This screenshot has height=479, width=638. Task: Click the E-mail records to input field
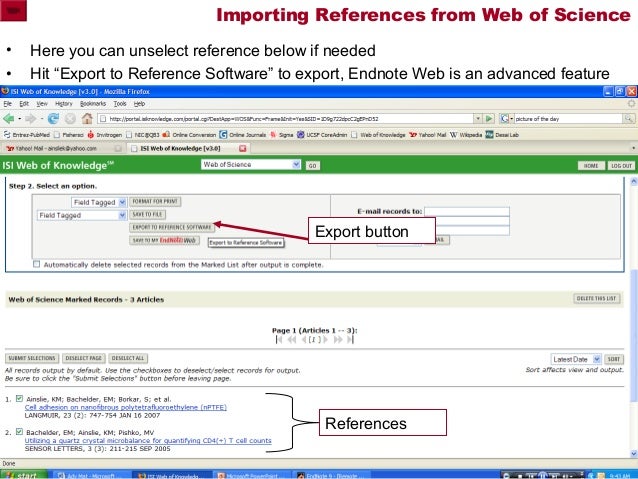pyautogui.click(x=467, y=211)
